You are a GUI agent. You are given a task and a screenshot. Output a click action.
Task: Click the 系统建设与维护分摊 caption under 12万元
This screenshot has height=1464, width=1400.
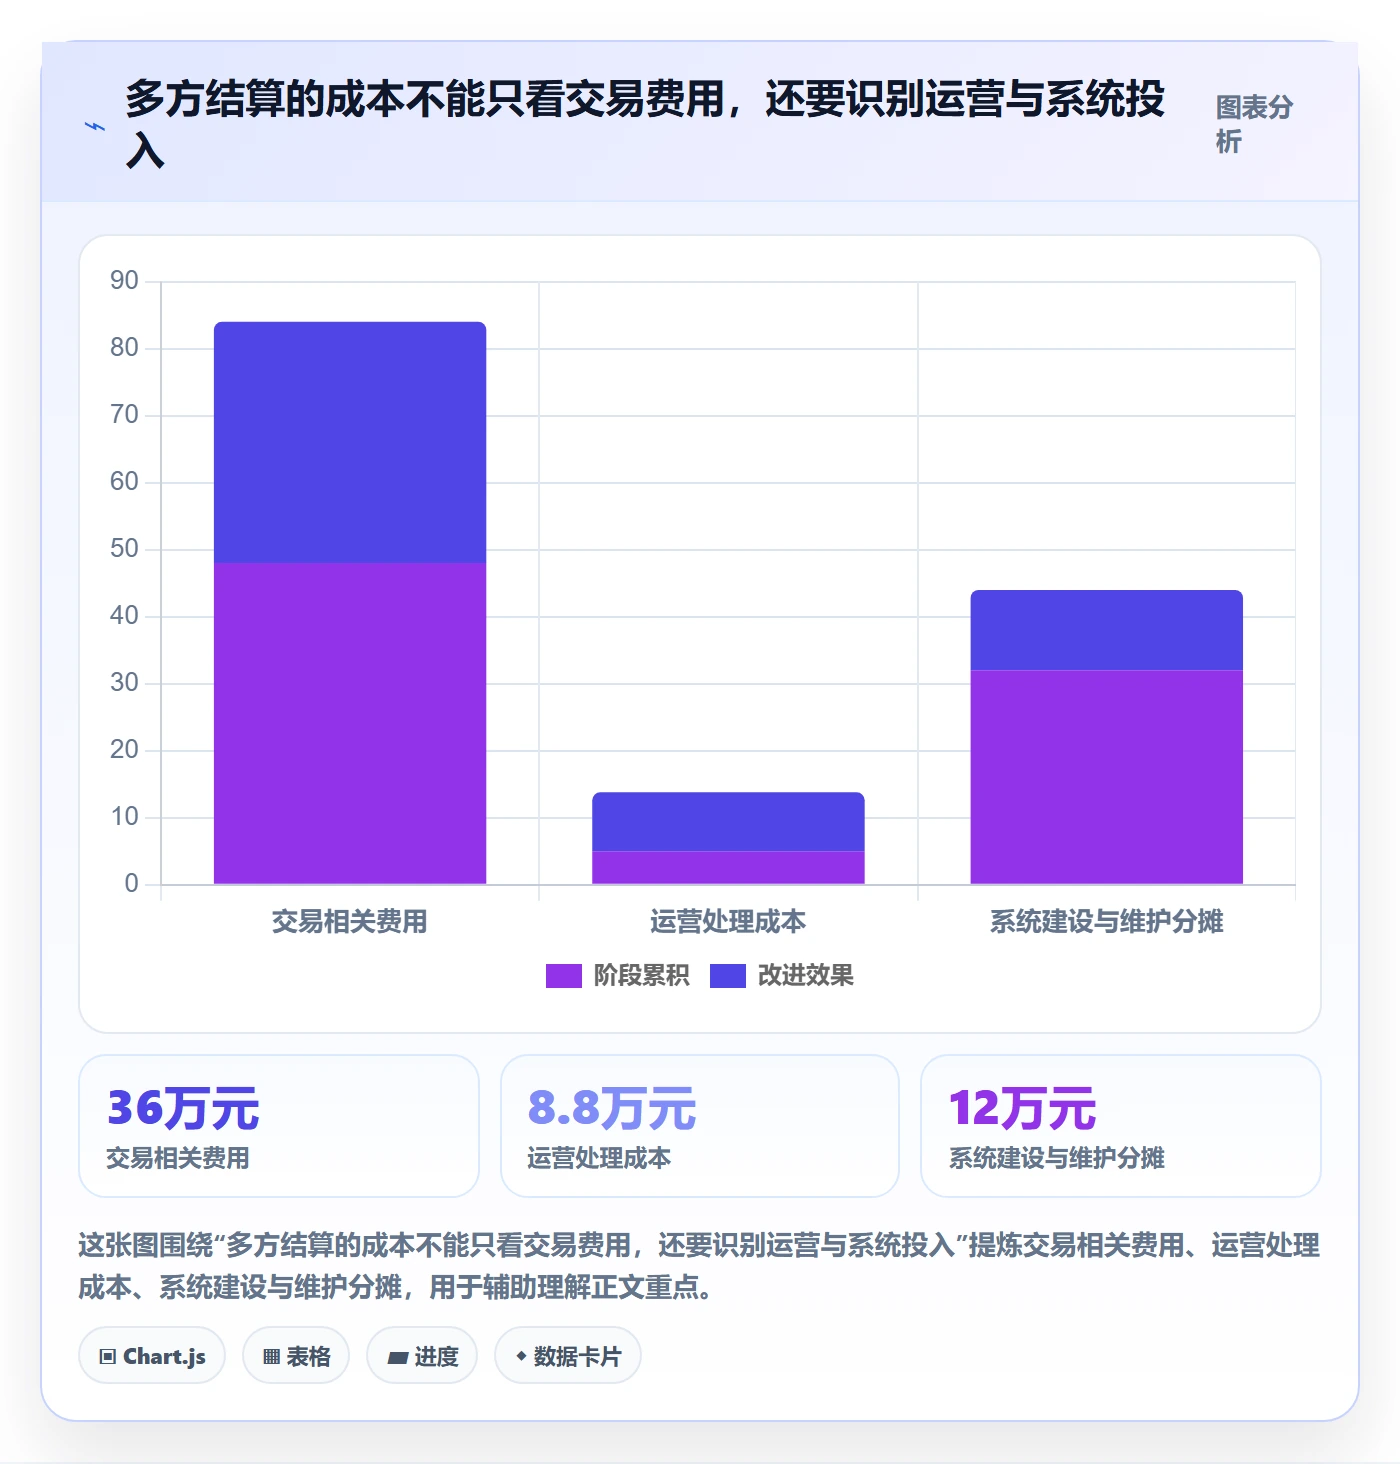pyautogui.click(x=1056, y=1158)
